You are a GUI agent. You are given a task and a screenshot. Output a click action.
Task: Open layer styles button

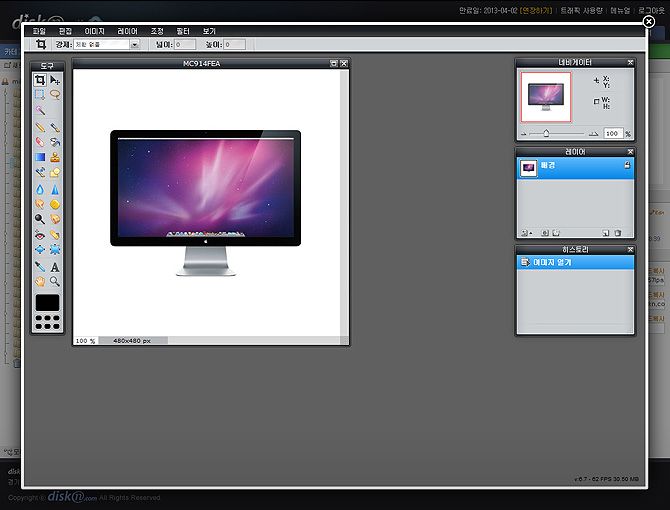[x=556, y=233]
